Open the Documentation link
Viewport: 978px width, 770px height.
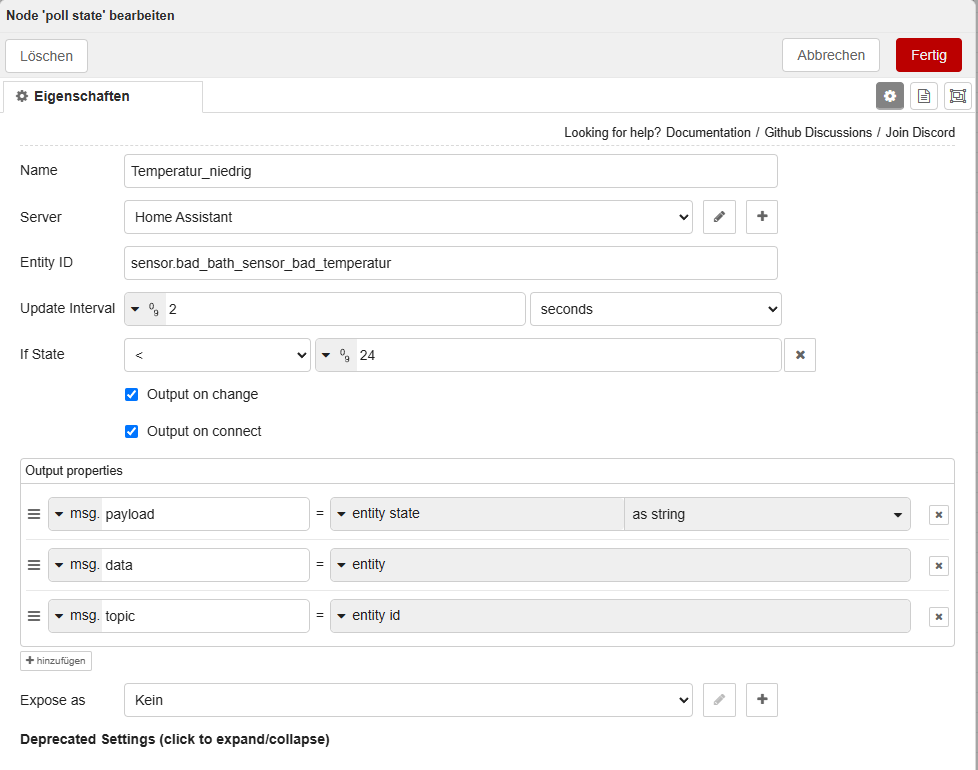click(x=708, y=133)
